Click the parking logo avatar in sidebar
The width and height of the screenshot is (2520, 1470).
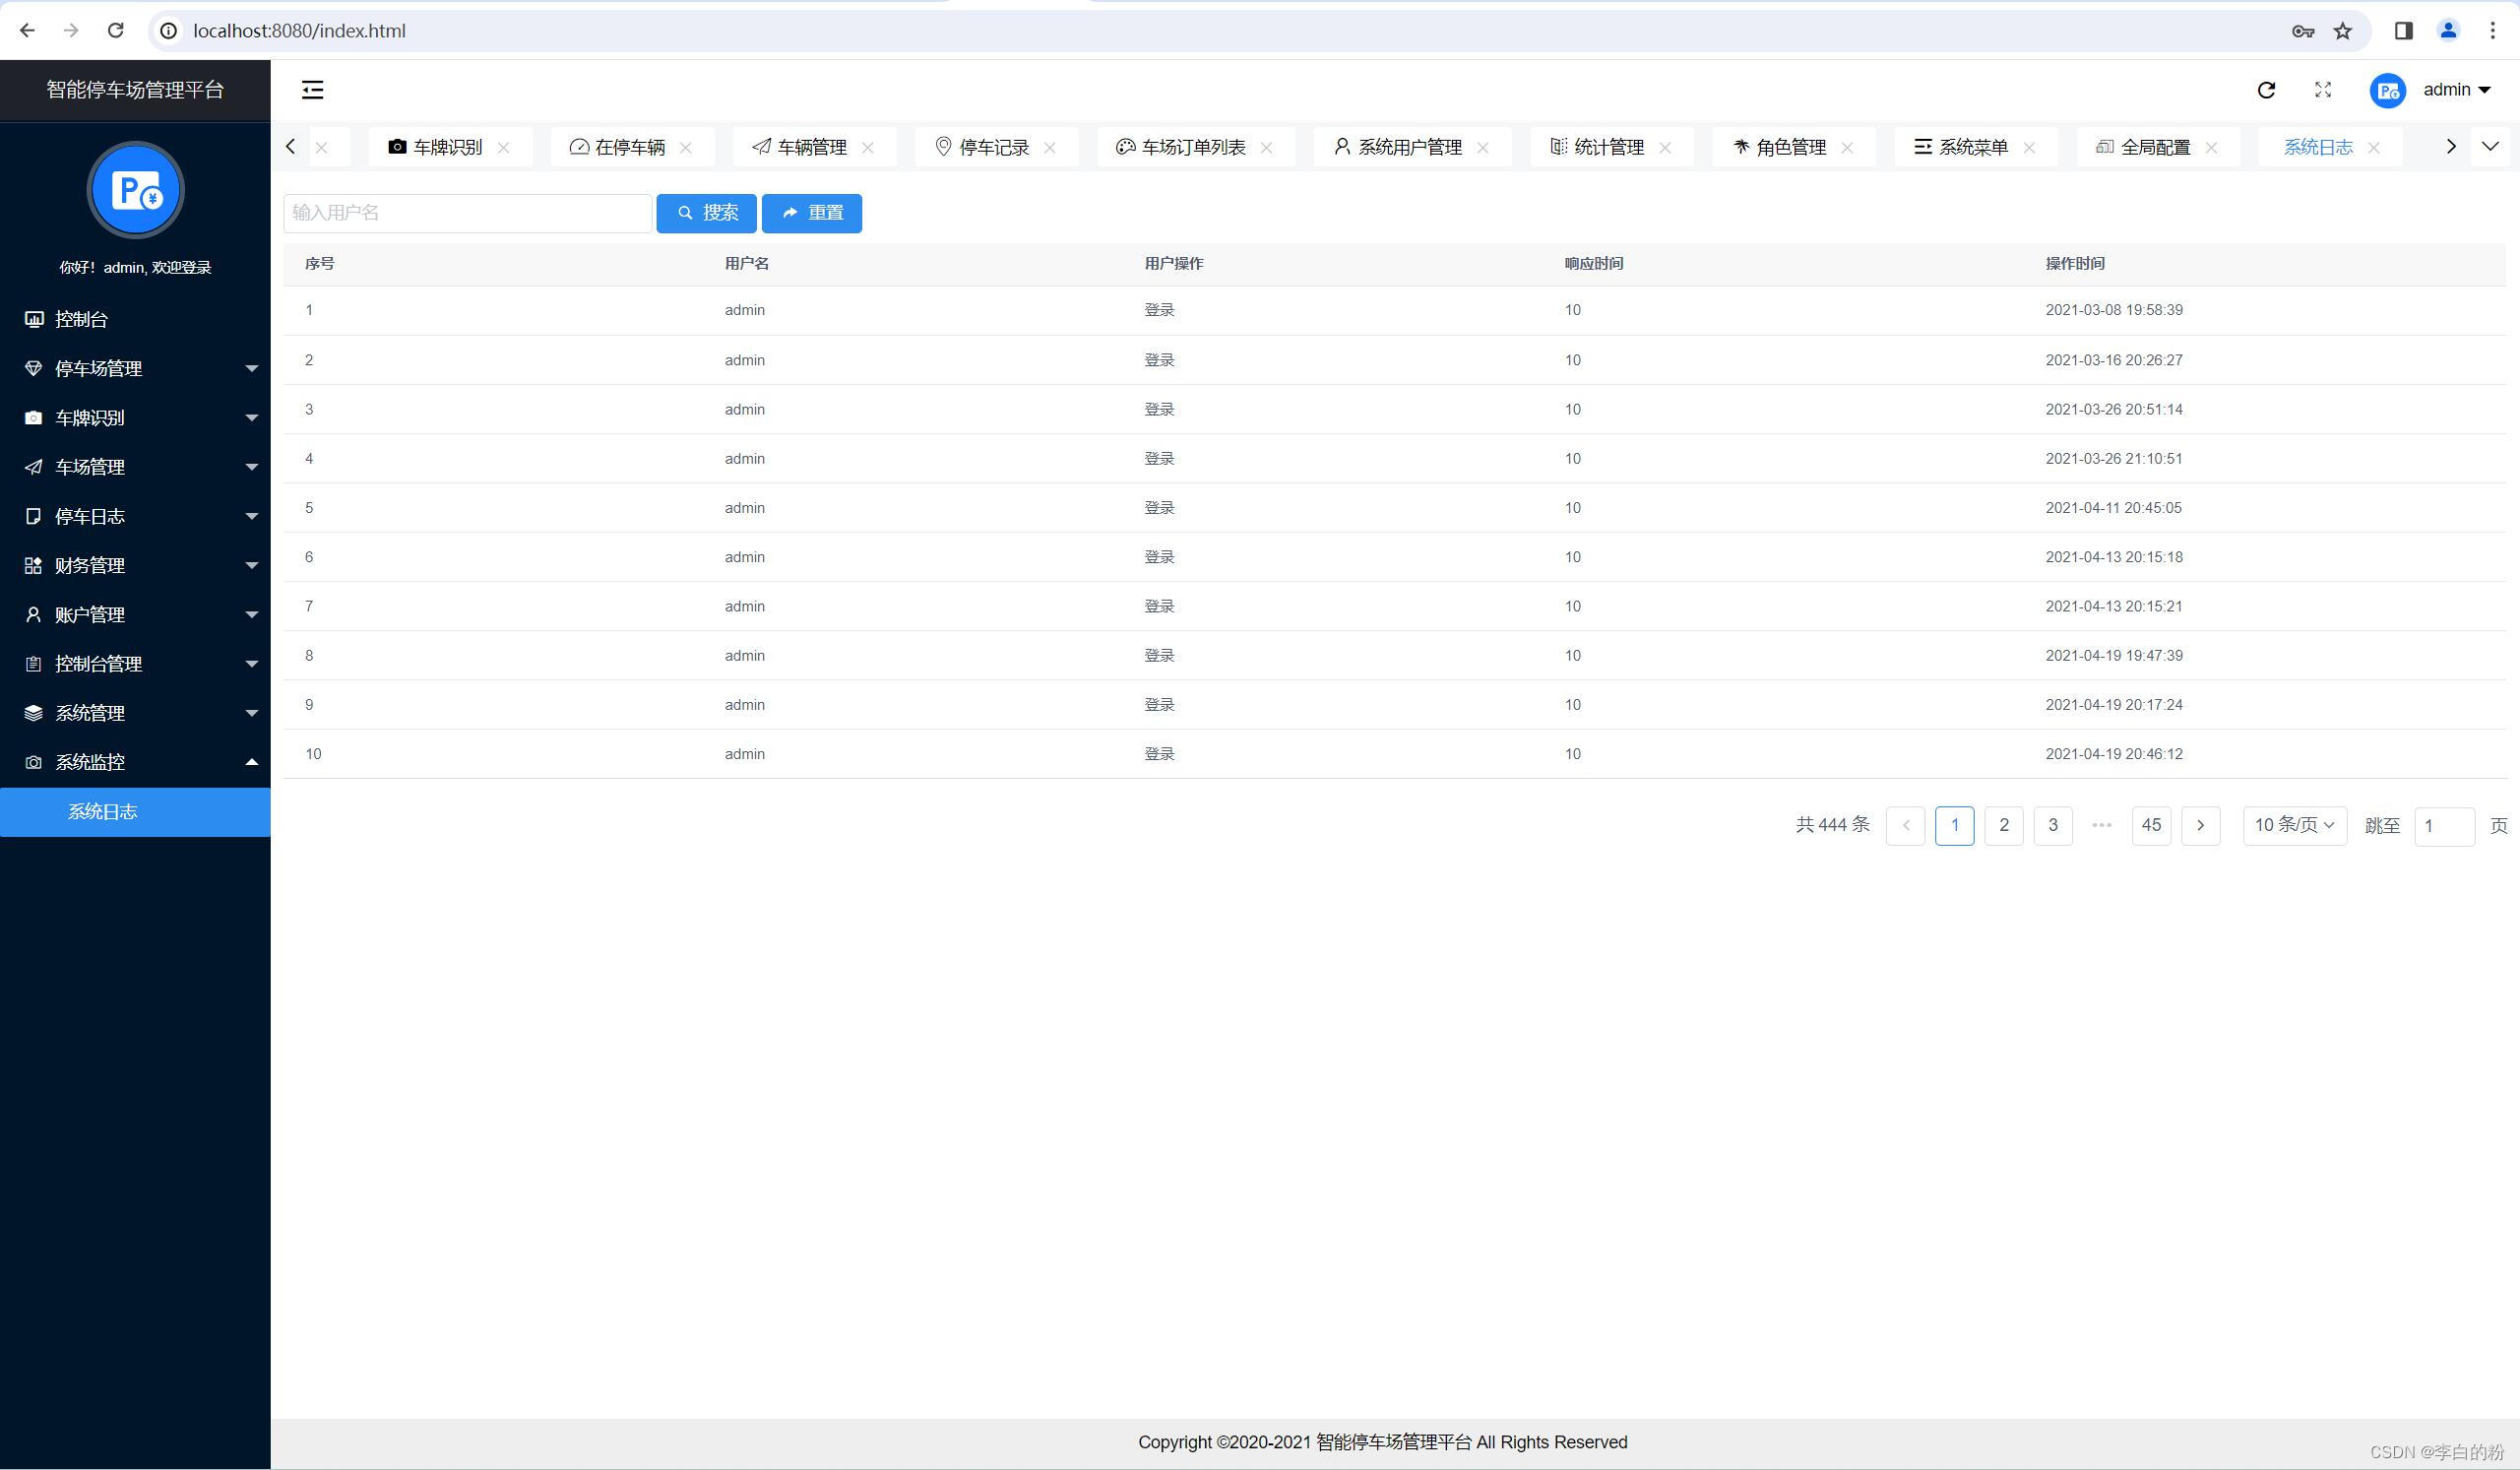coord(135,190)
